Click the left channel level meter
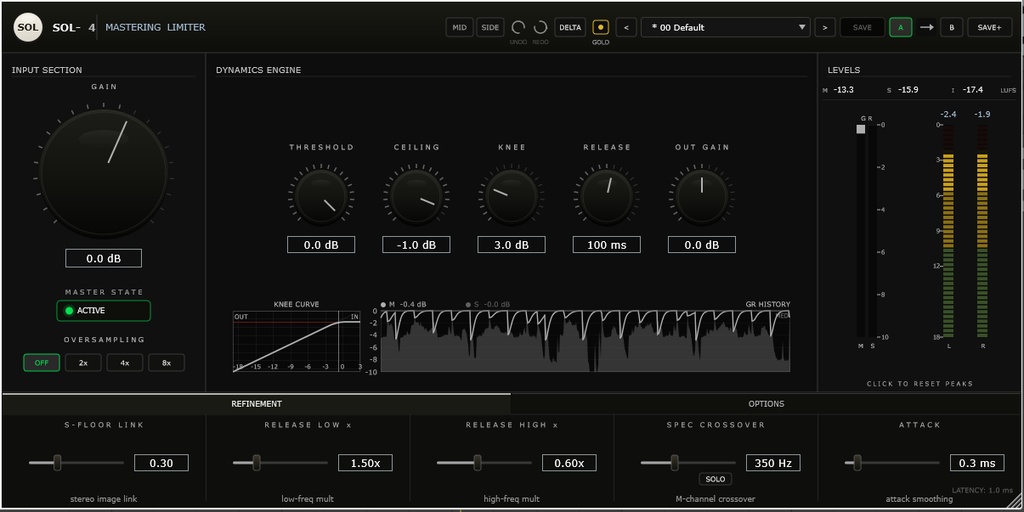The height and width of the screenshot is (512, 1024). (948, 231)
